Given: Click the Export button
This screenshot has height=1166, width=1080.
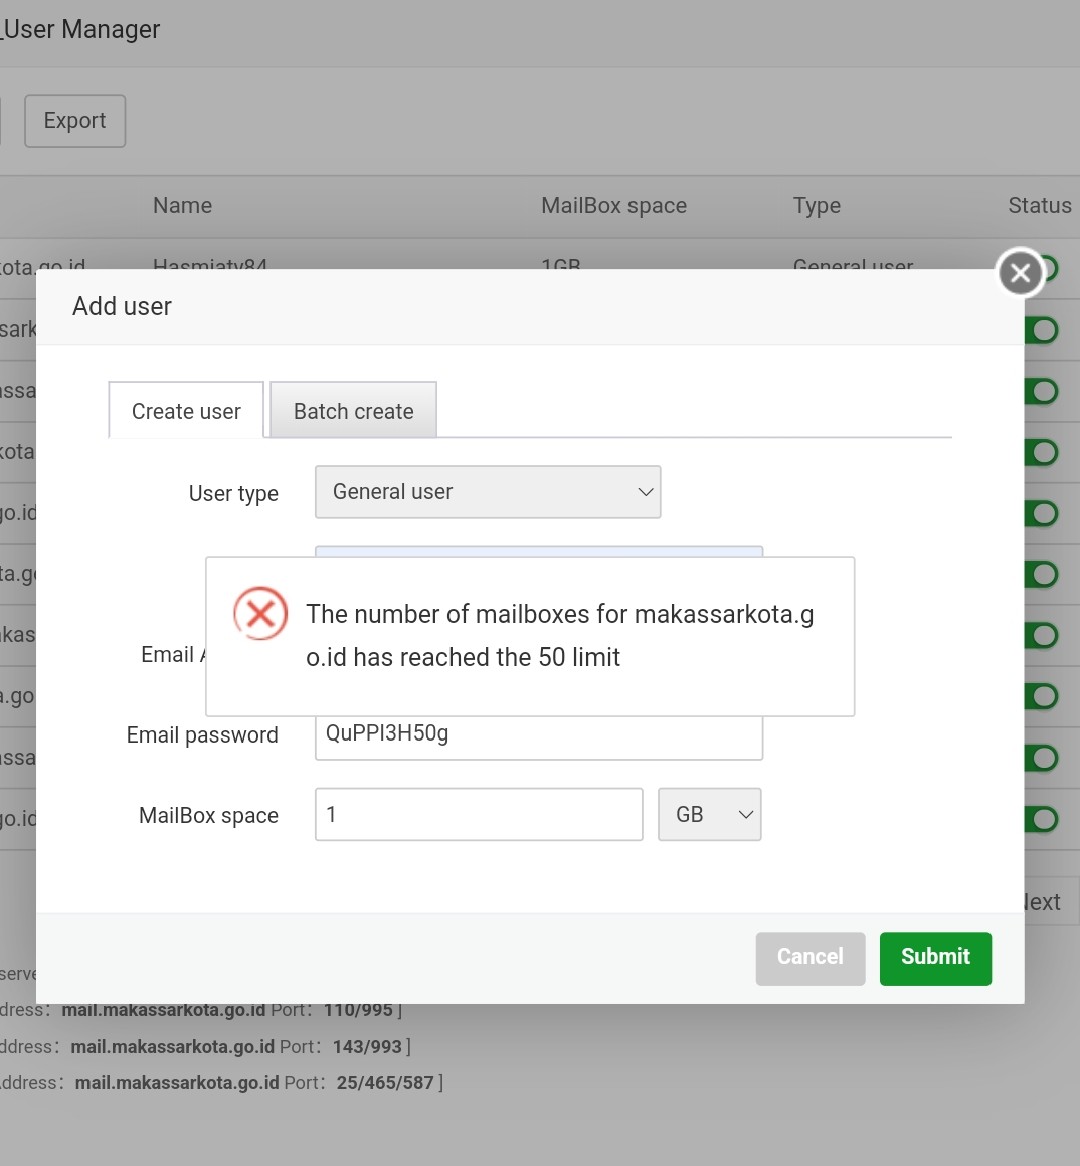Looking at the screenshot, I should click(75, 121).
